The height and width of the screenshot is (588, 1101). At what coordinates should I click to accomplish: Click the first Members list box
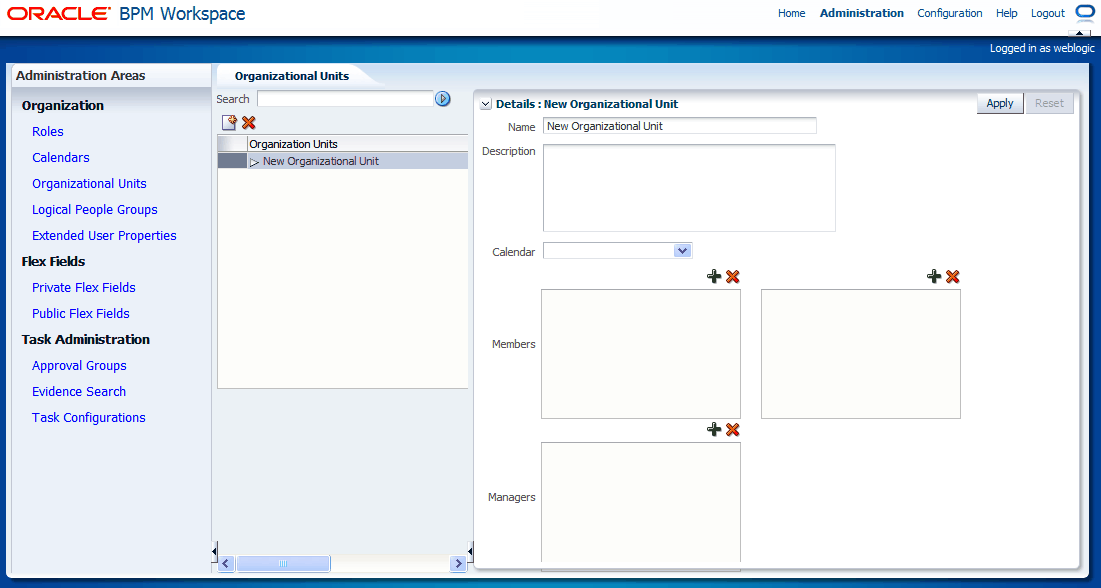tap(640, 353)
